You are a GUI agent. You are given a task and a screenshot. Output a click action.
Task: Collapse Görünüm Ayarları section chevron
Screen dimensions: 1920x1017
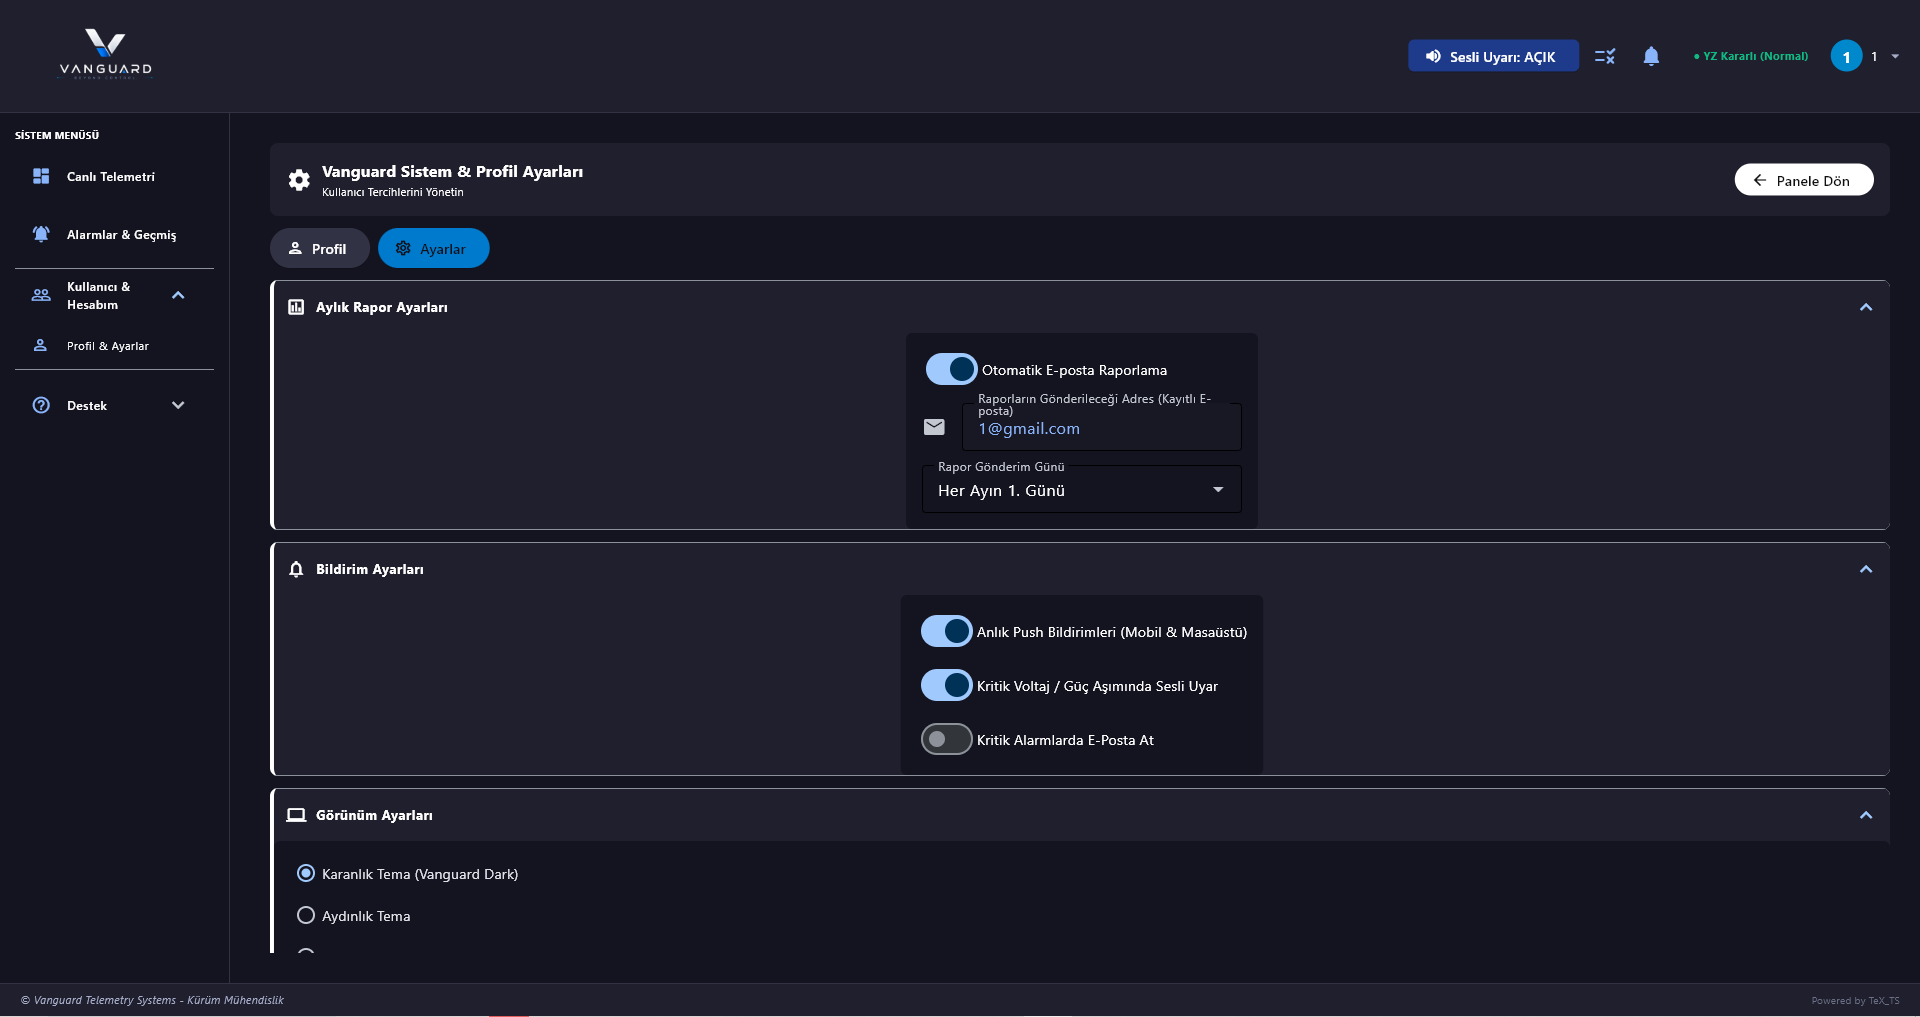click(x=1866, y=815)
